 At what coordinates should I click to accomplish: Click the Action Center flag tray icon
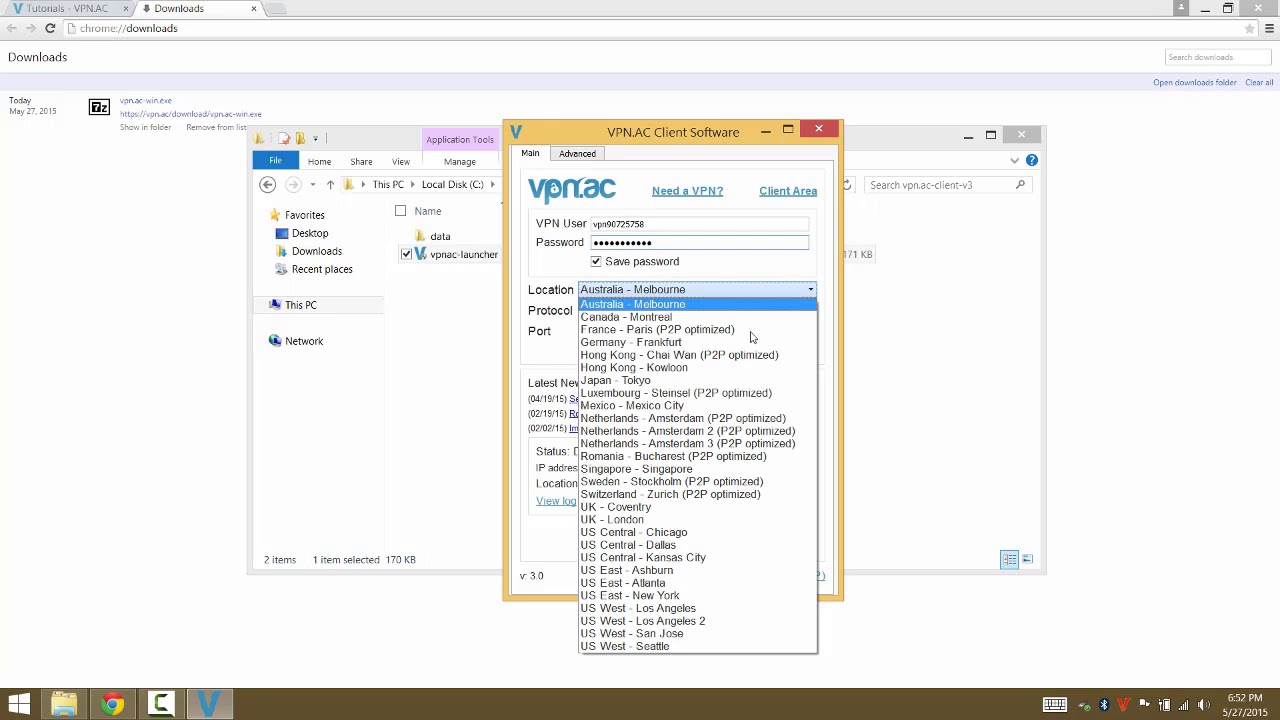coord(1144,705)
